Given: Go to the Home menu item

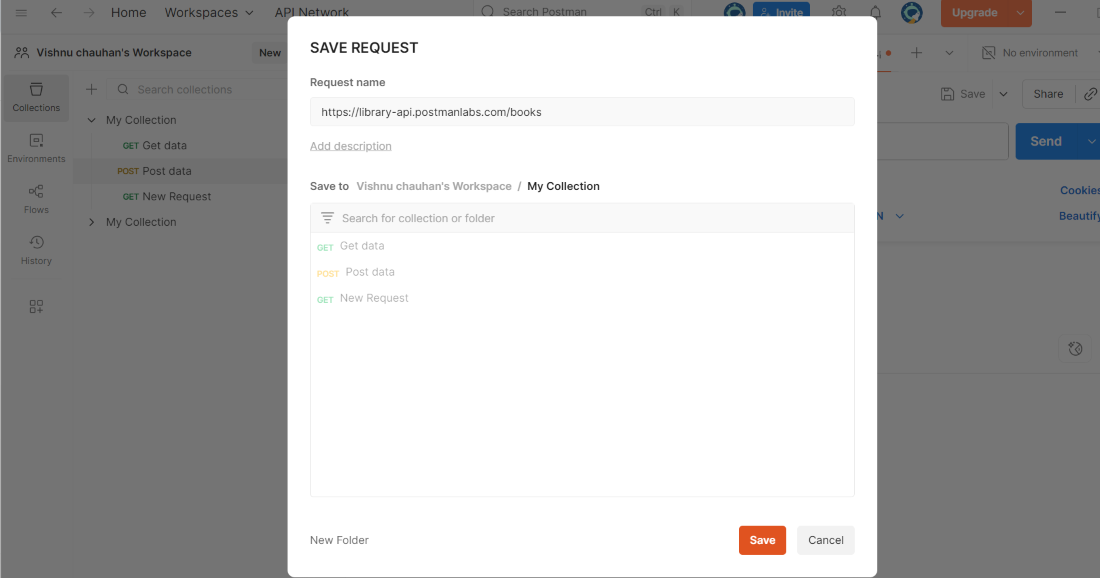Looking at the screenshot, I should (x=128, y=13).
